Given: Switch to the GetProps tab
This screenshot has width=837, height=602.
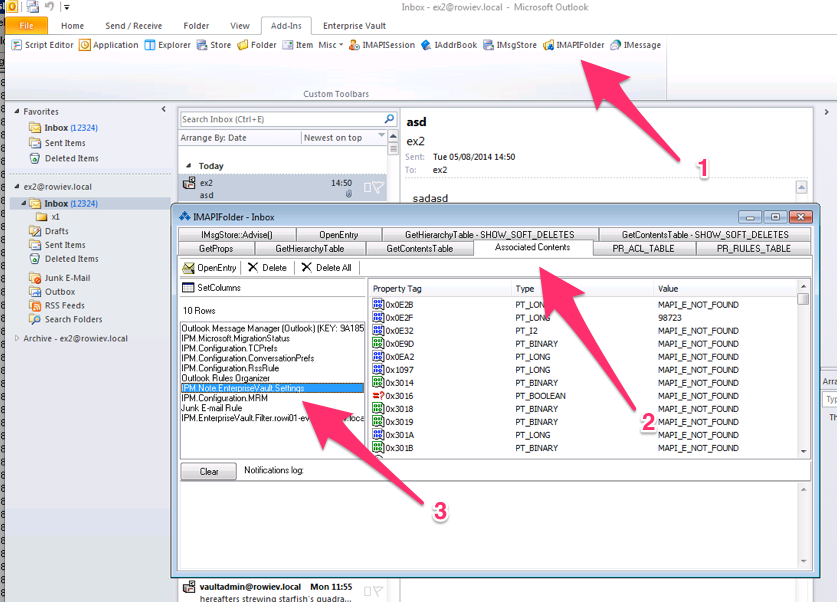Looking at the screenshot, I should (x=216, y=249).
